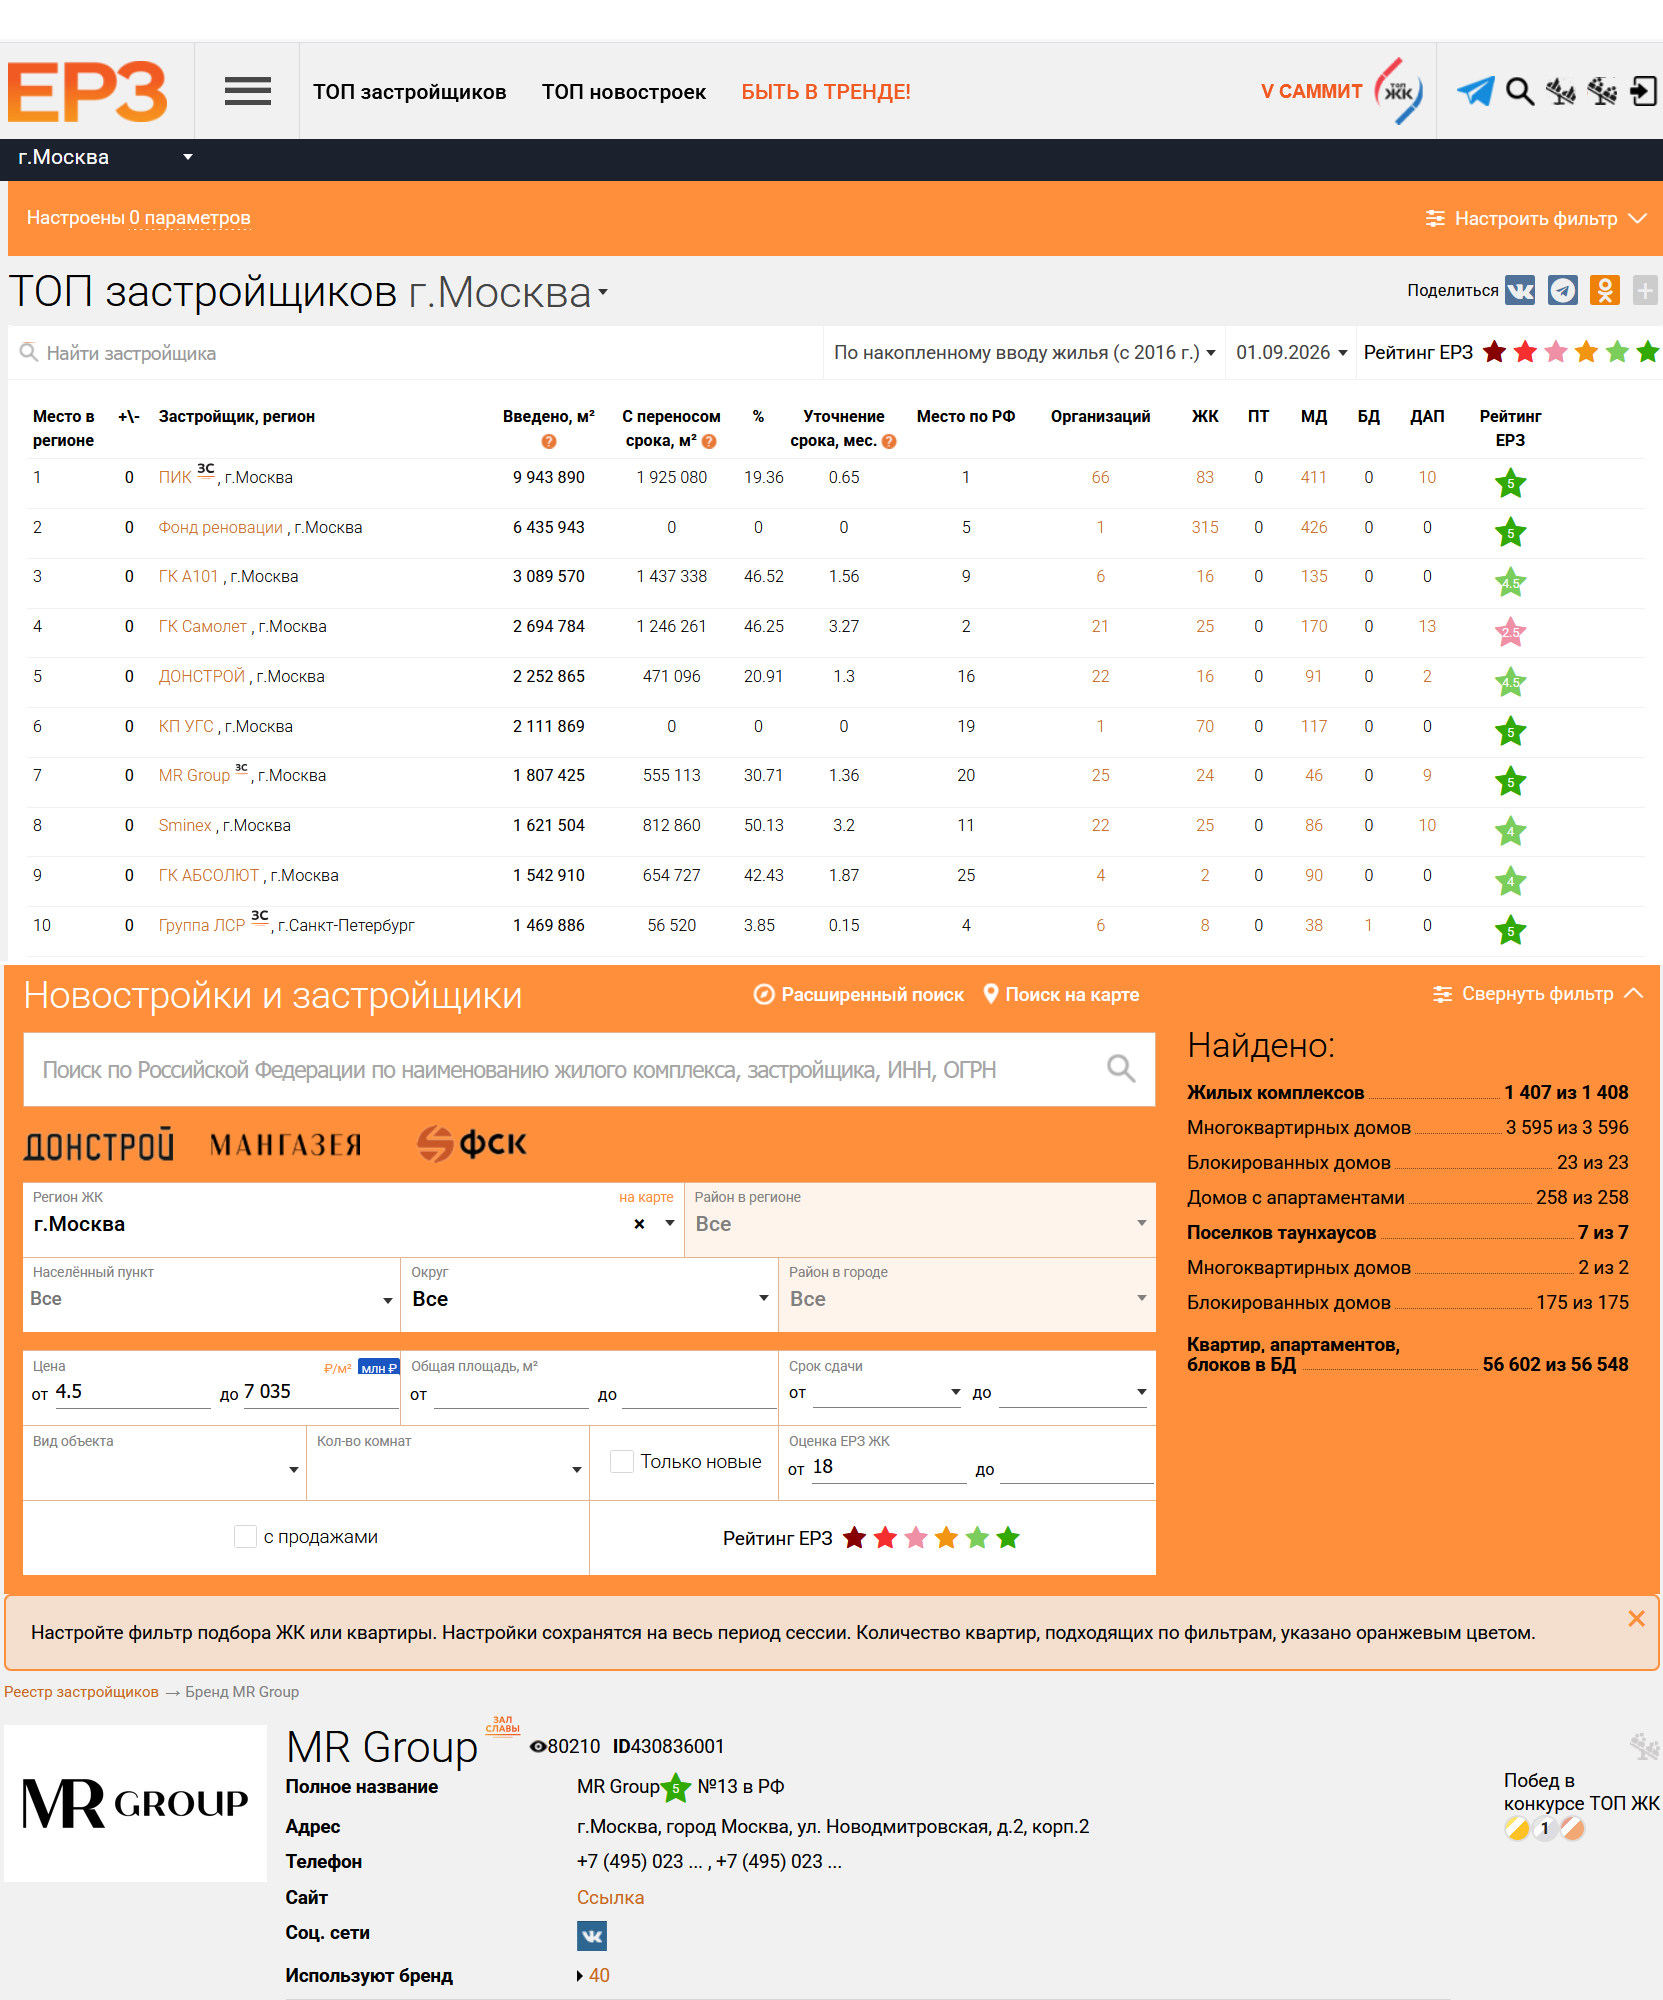The width and height of the screenshot is (1663, 2000).
Task: Switch price units to ₽/м²
Action: pos(338,1368)
